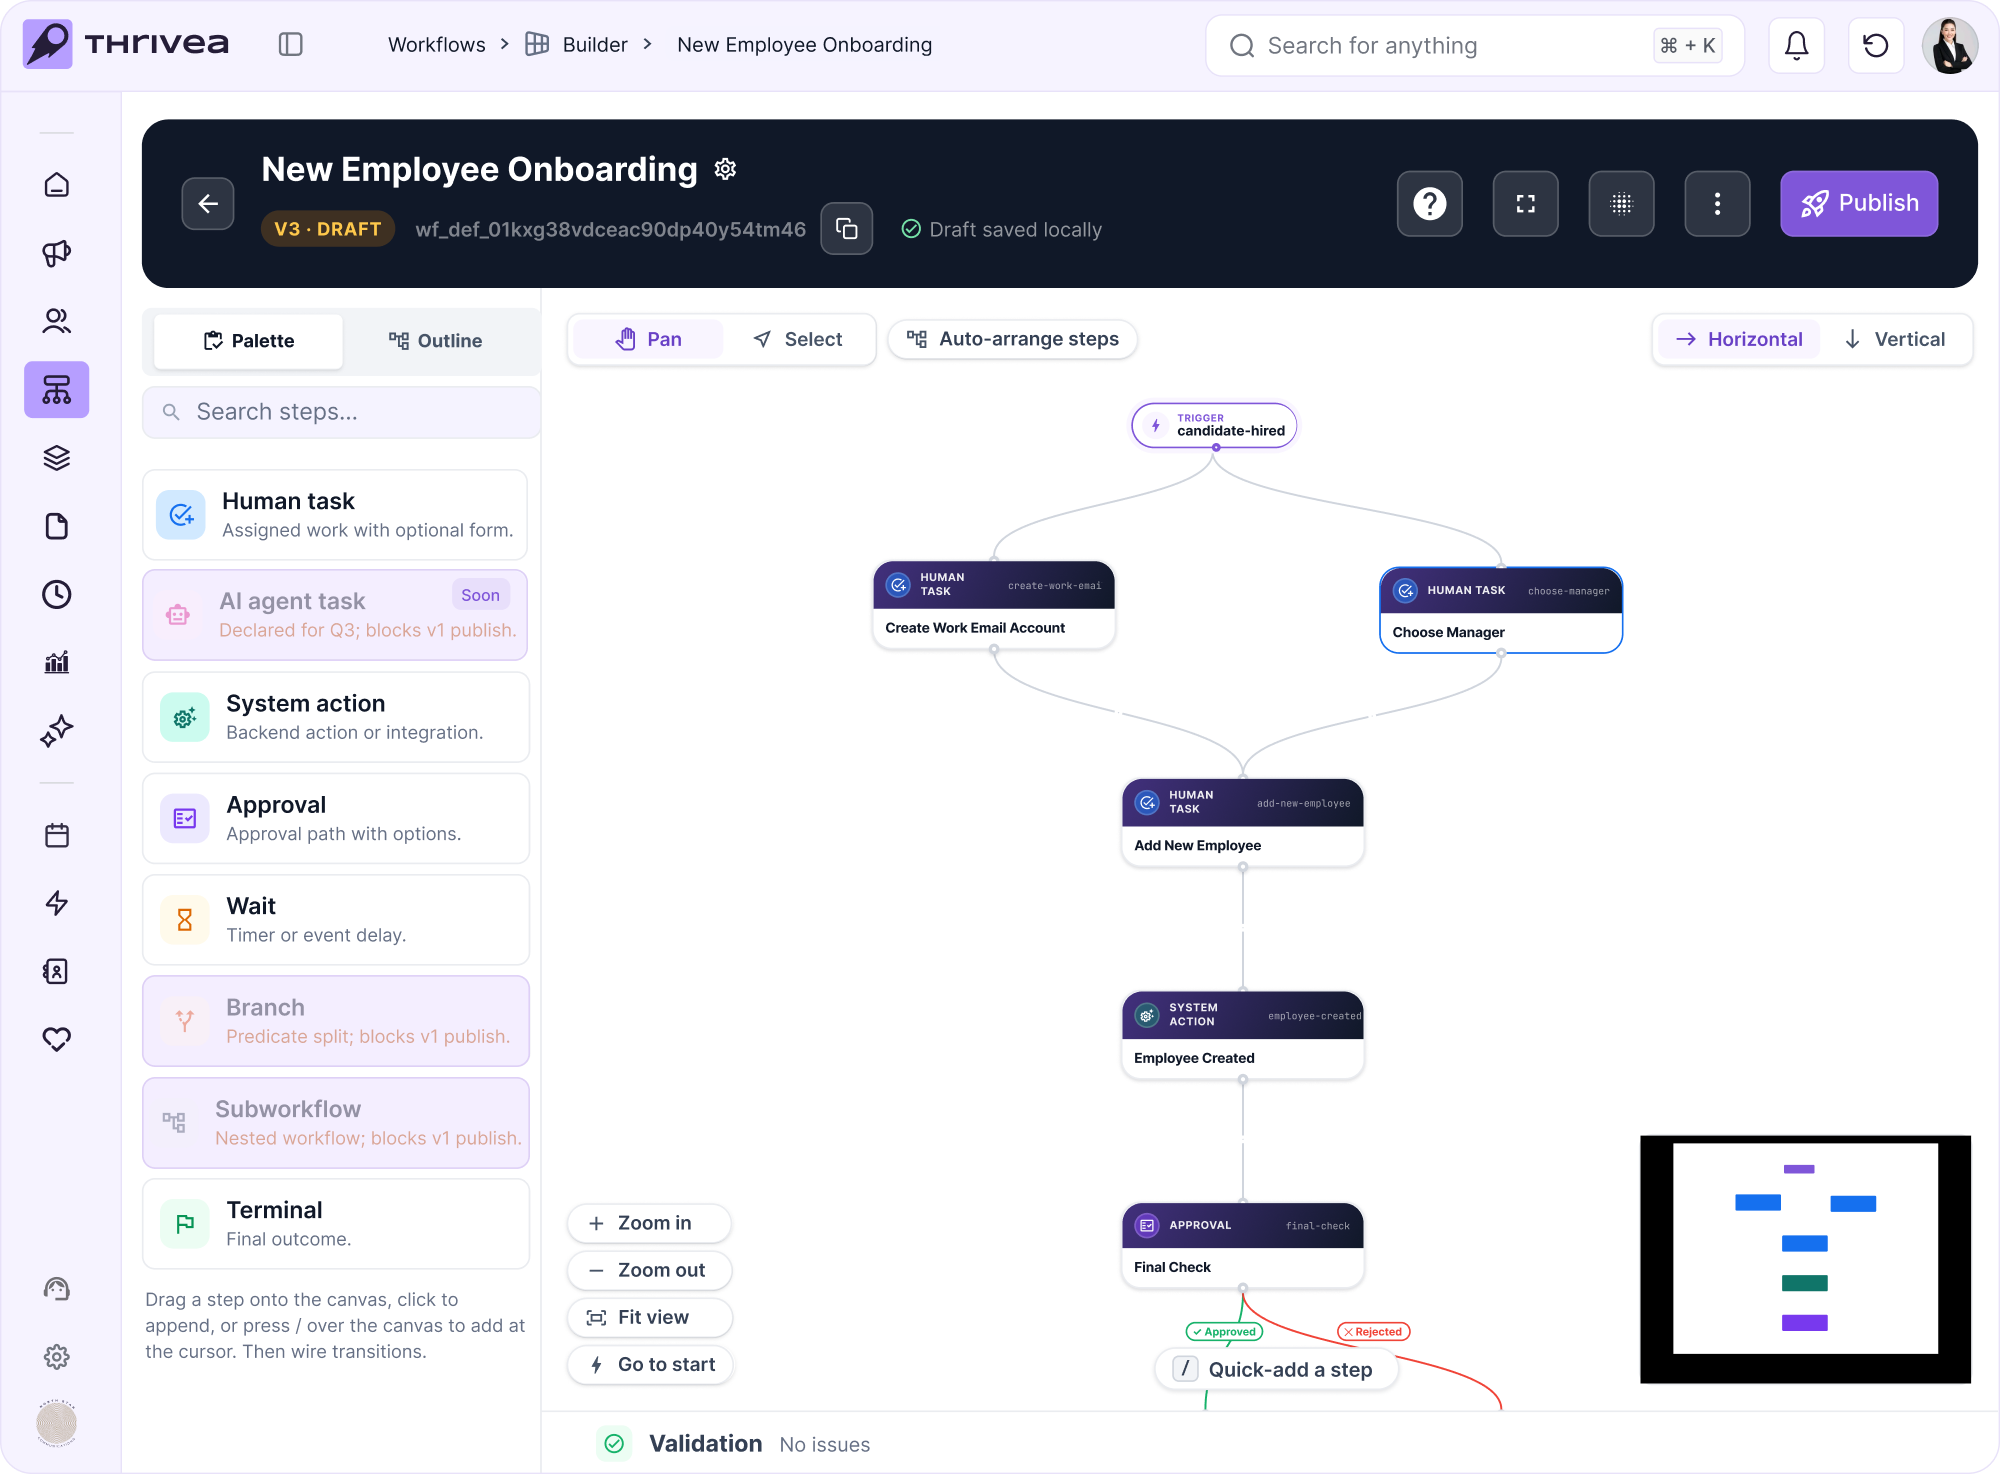This screenshot has height=1474, width=2000.
Task: Click Fit view
Action: click(x=649, y=1317)
